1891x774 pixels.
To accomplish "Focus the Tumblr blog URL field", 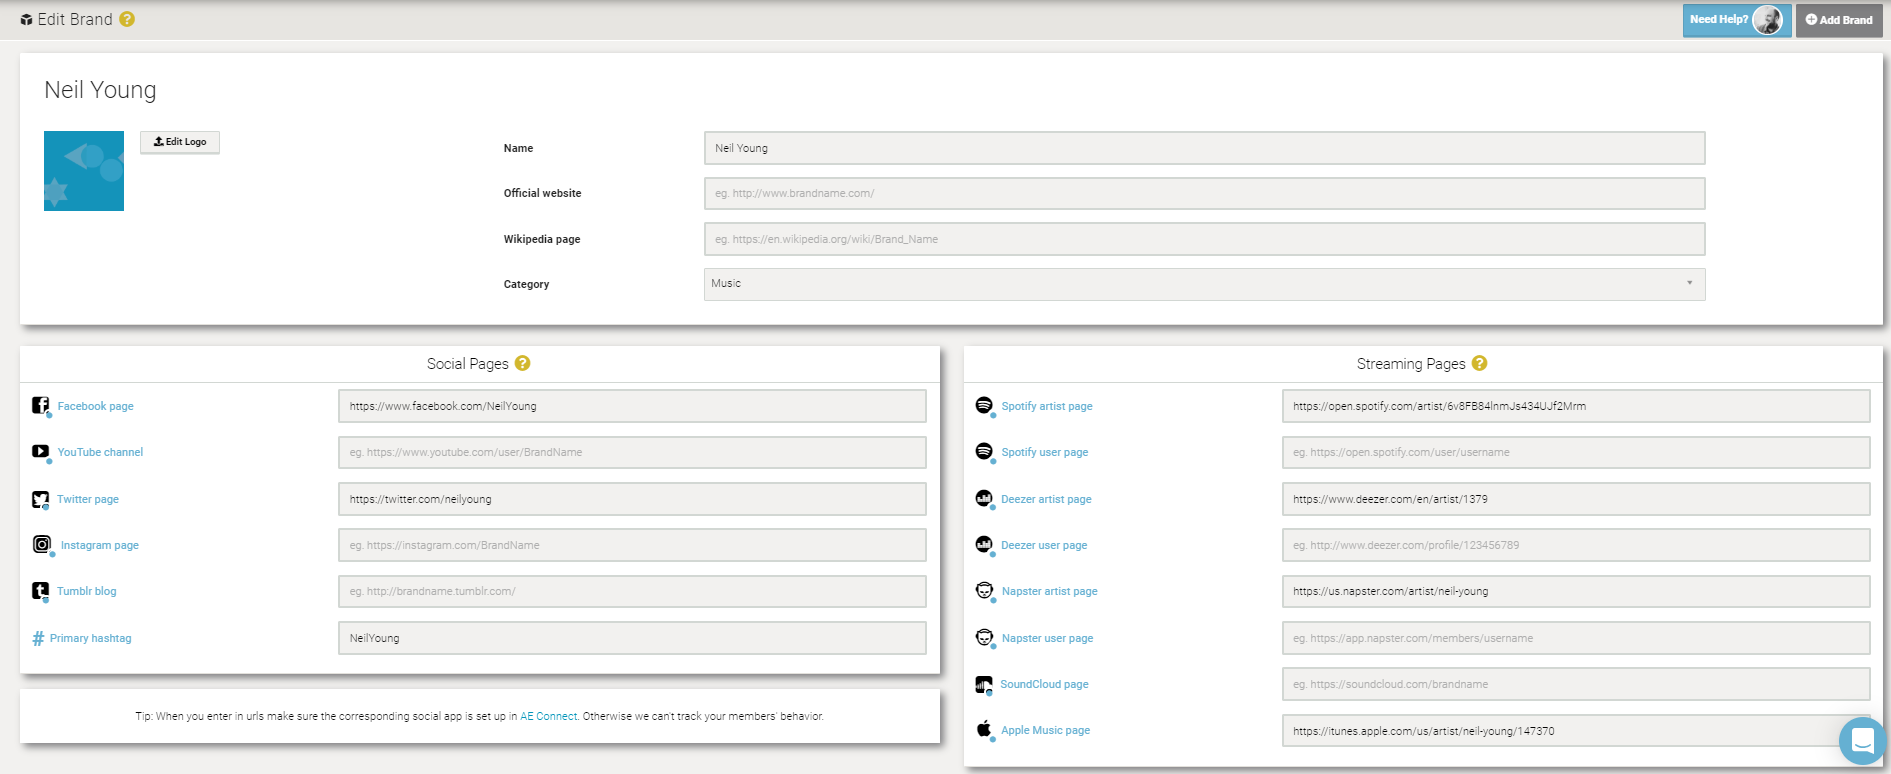I will pos(632,591).
